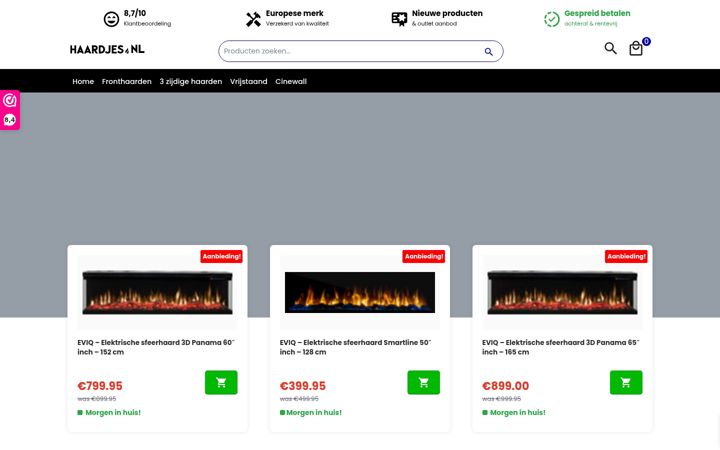
Task: Go to Home menu item
Action: [x=83, y=81]
